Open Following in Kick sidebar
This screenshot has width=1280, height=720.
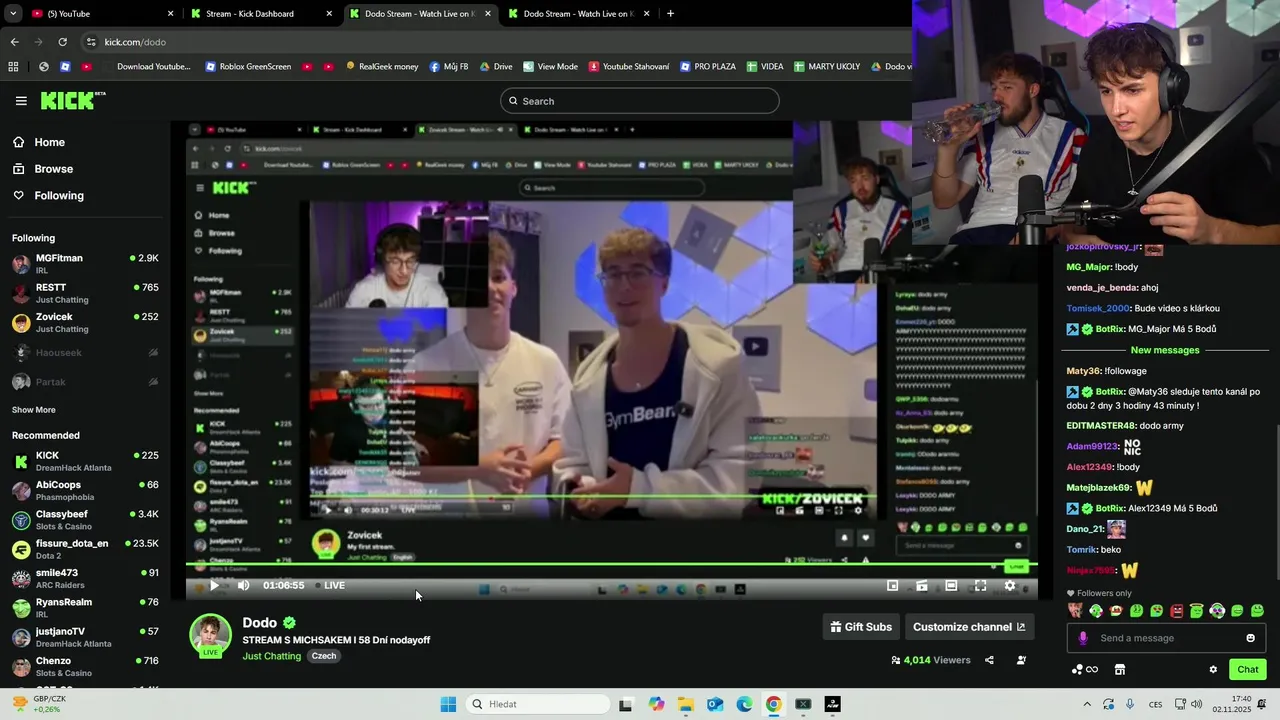[48, 196]
